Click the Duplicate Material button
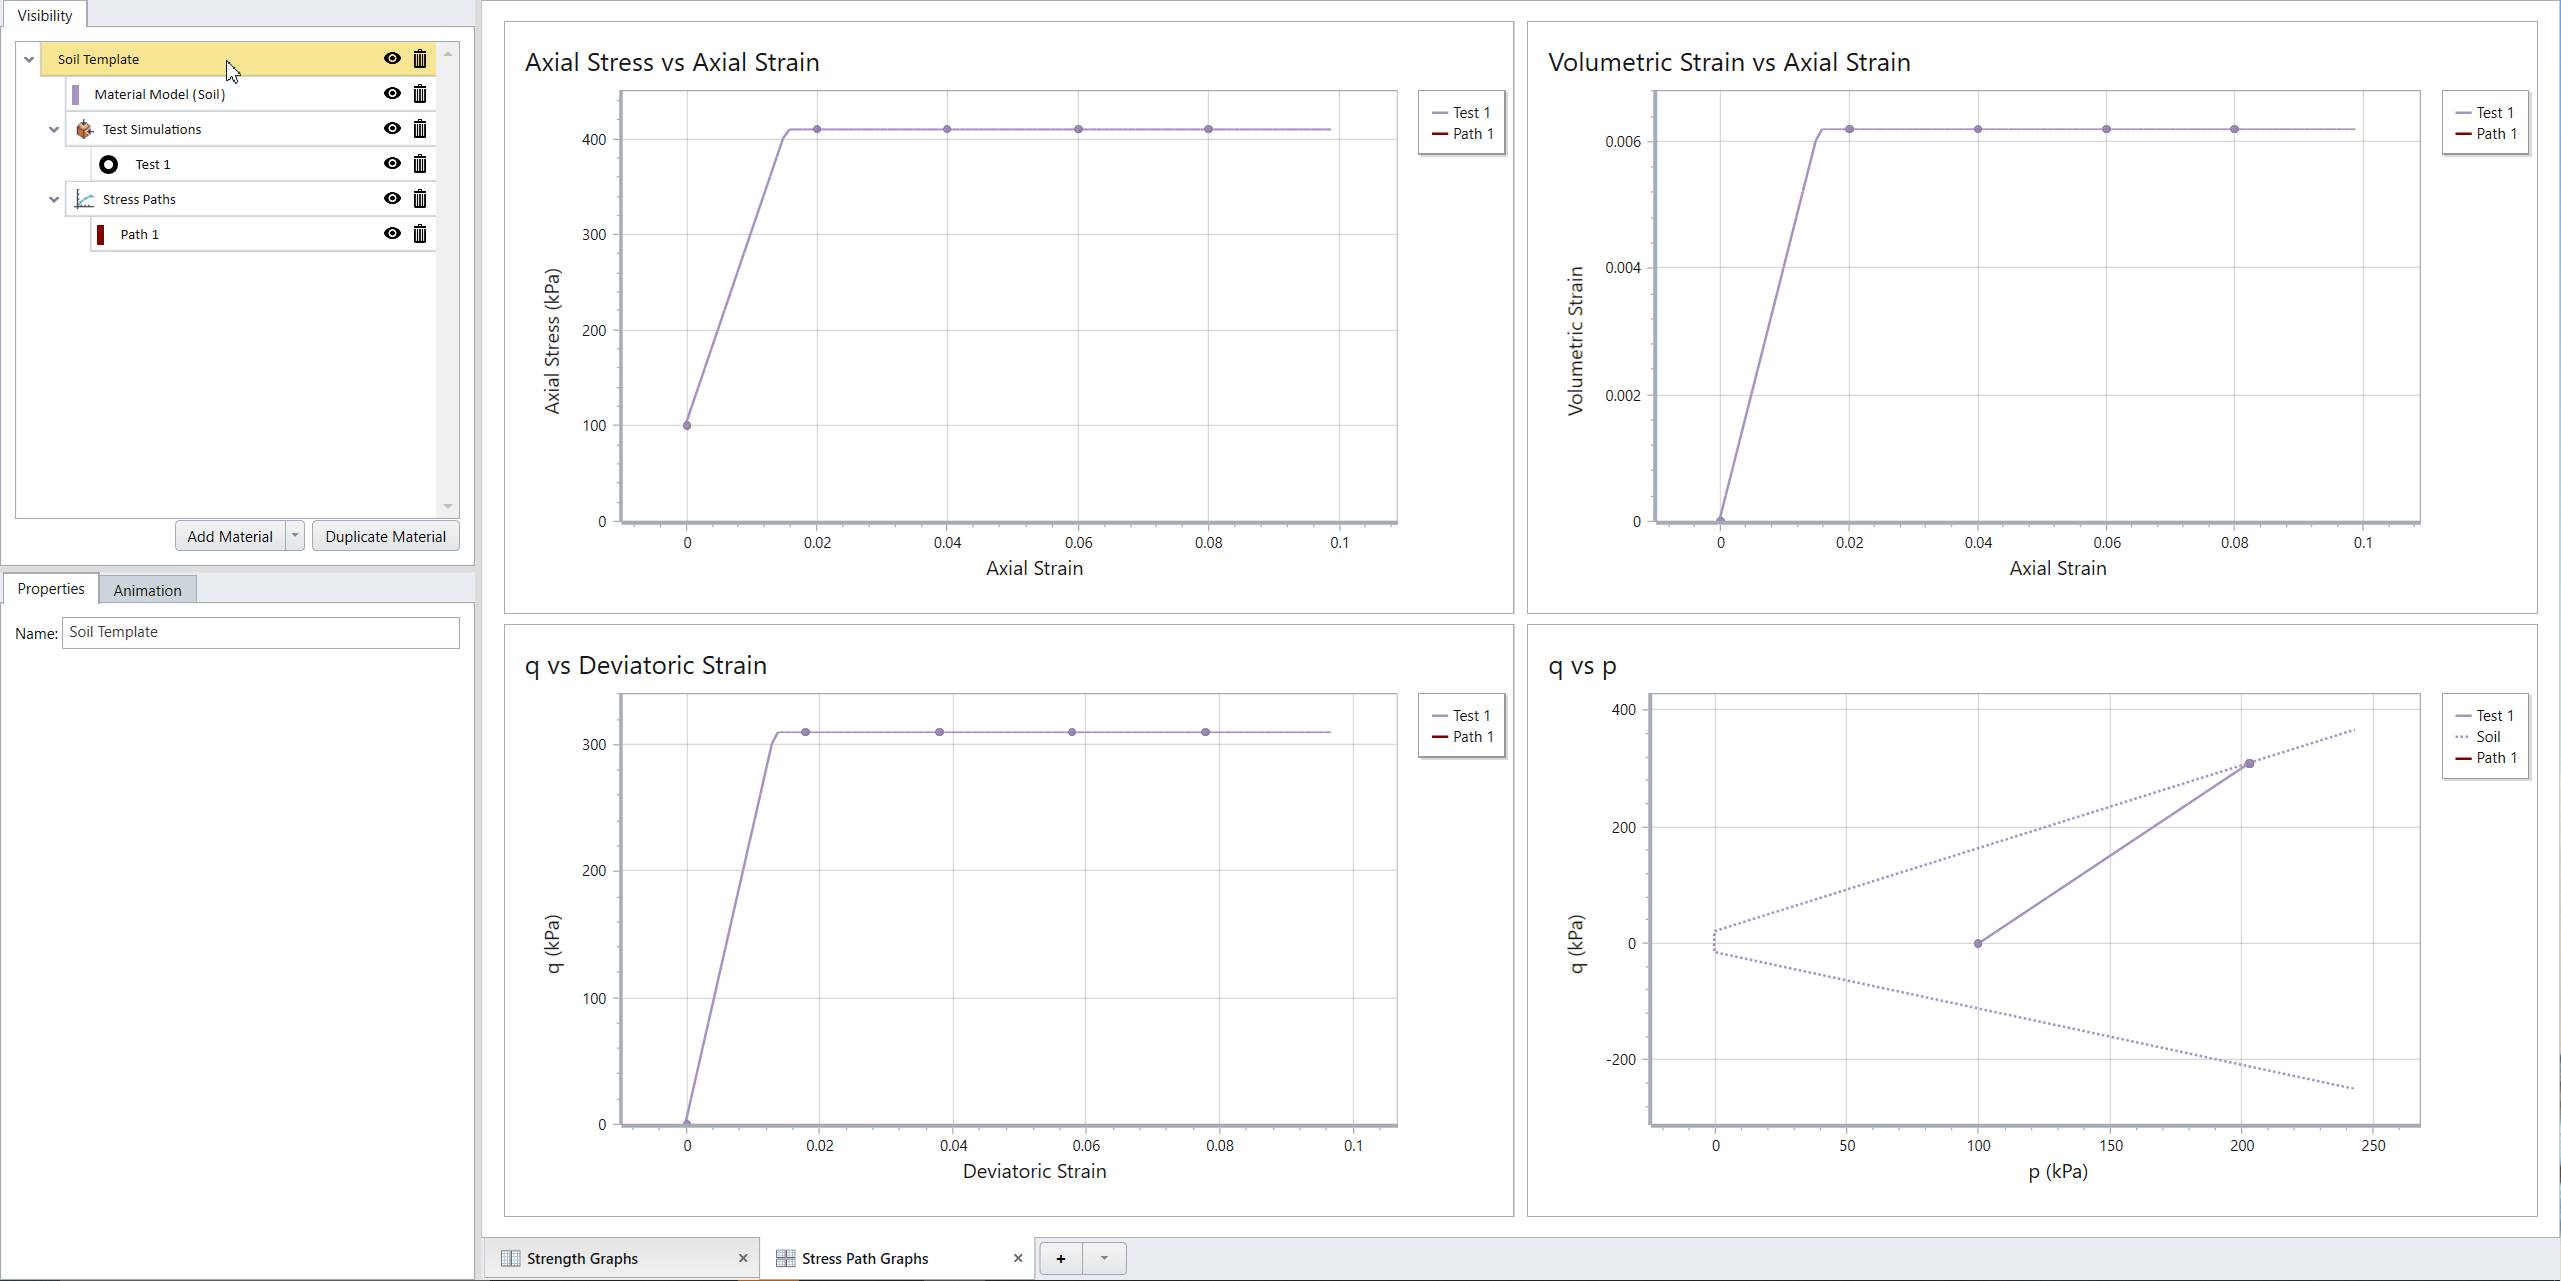Screen dimensions: 2561x1281 pos(385,536)
